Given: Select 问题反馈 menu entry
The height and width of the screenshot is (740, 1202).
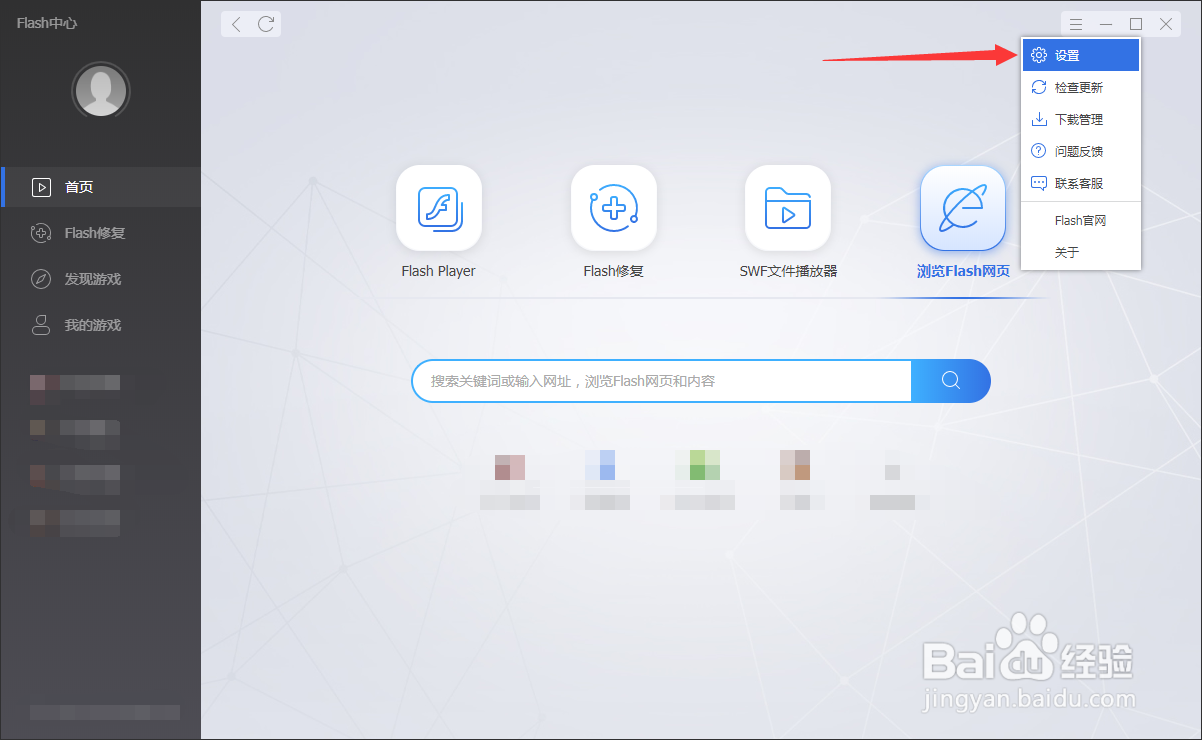Looking at the screenshot, I should (1081, 151).
